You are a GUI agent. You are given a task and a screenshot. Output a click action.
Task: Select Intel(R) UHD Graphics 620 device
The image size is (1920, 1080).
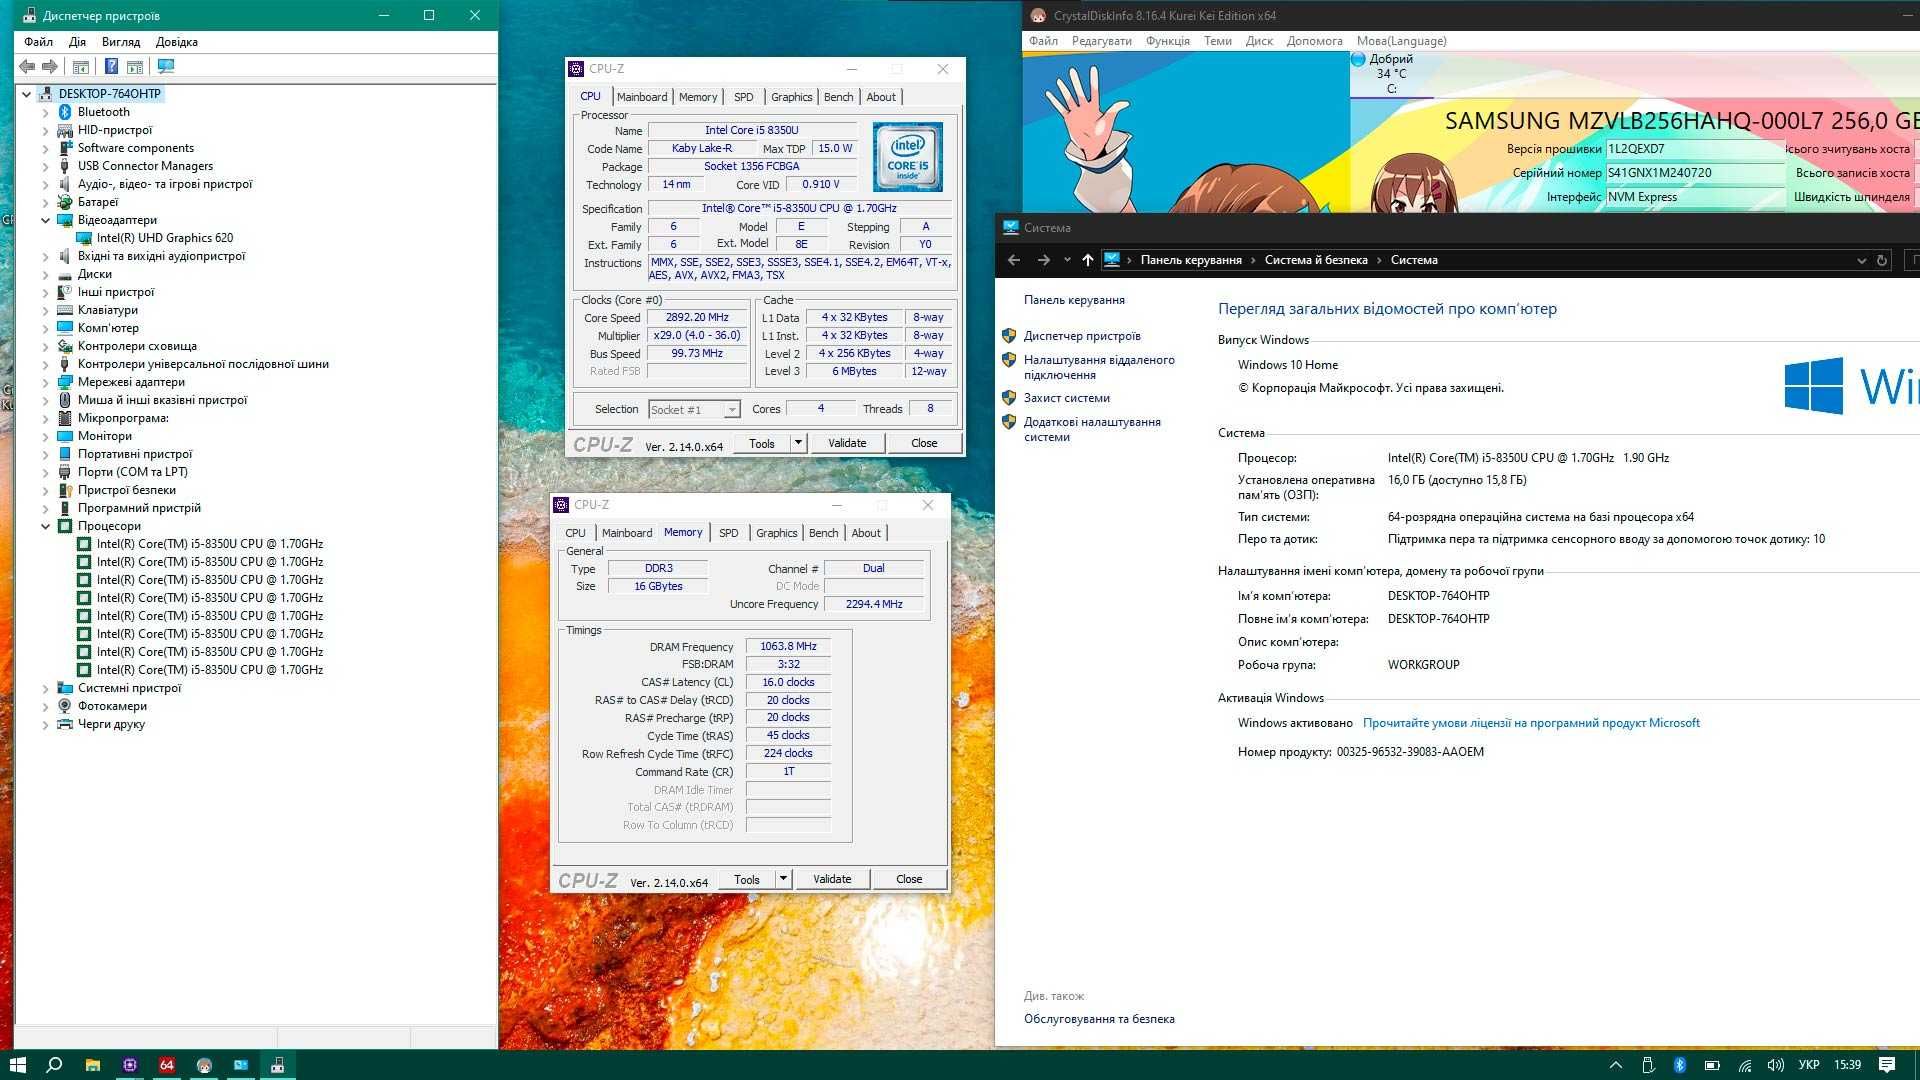(165, 238)
